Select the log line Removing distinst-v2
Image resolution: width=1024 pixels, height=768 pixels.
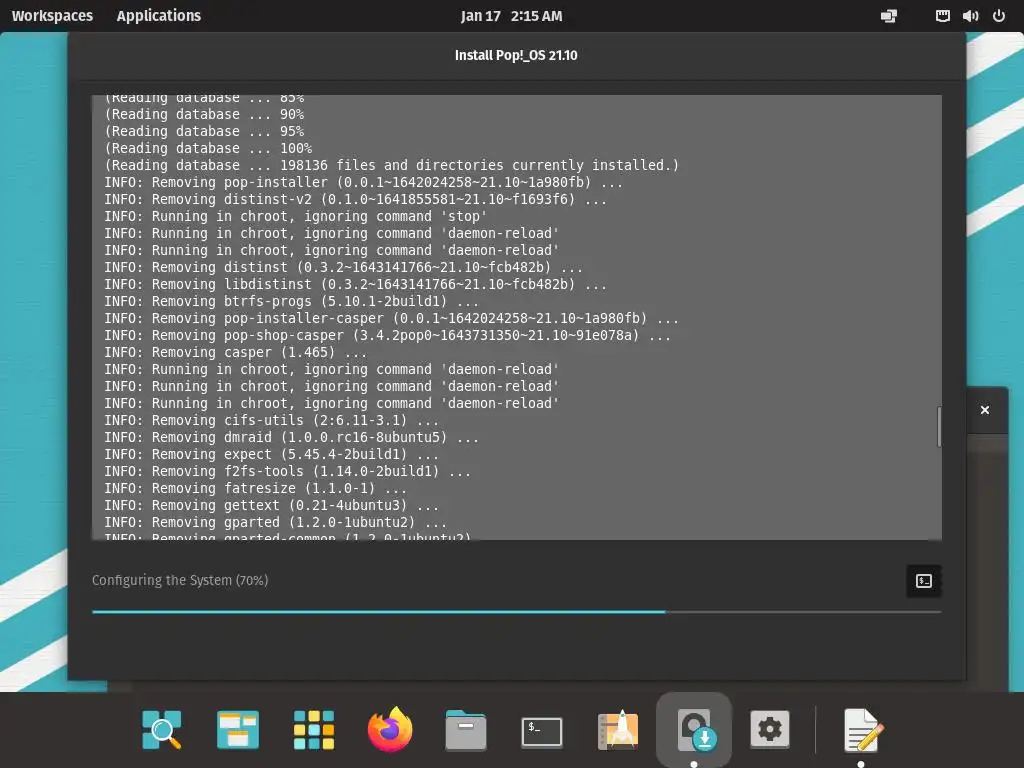click(x=355, y=199)
